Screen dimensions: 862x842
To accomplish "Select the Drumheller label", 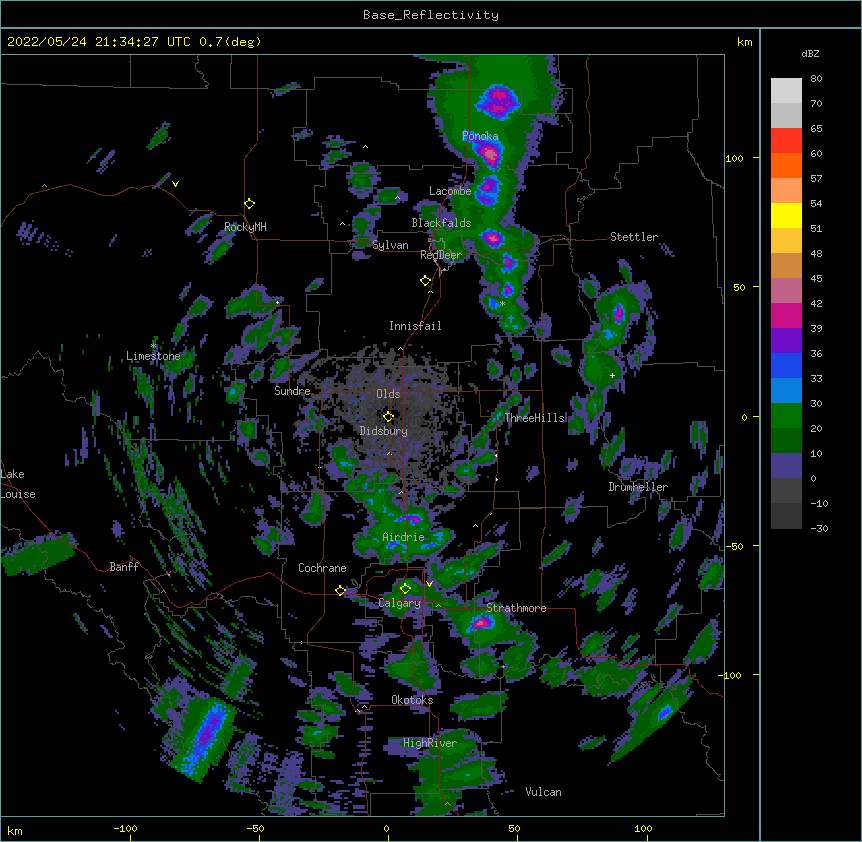I will tap(638, 487).
